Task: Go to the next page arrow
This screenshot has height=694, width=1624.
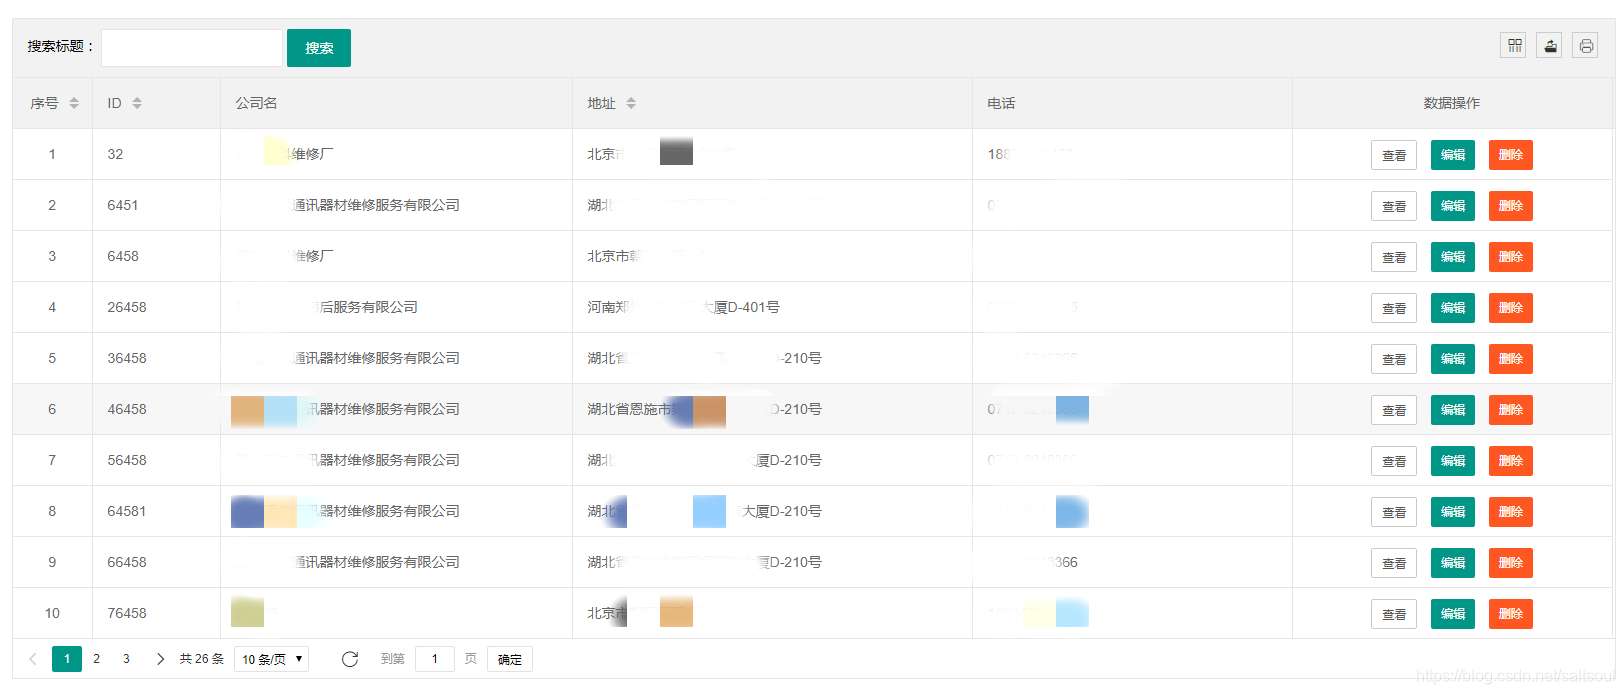Action: 160,659
